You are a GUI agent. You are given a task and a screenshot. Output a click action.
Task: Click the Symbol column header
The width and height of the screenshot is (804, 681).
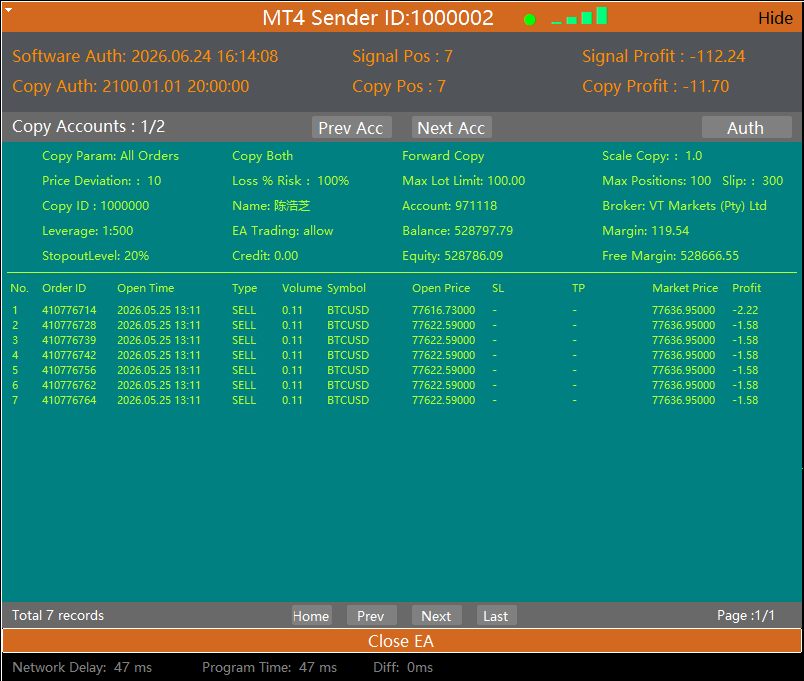[x=347, y=288]
